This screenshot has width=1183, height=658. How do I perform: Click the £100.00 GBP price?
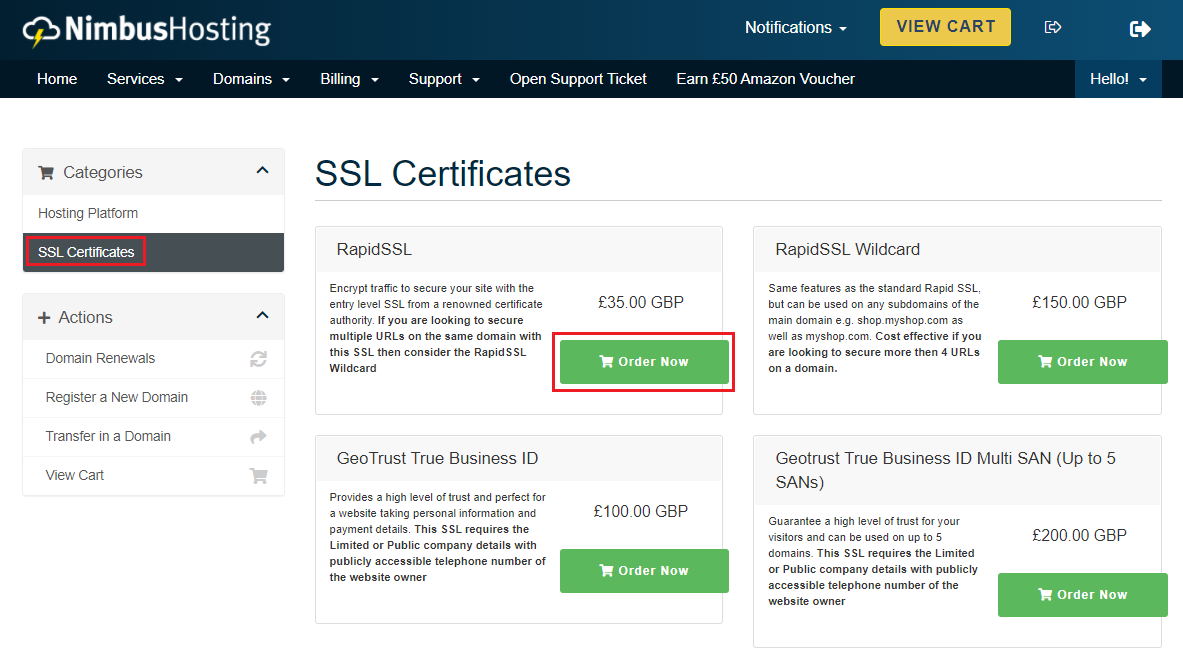click(x=641, y=512)
